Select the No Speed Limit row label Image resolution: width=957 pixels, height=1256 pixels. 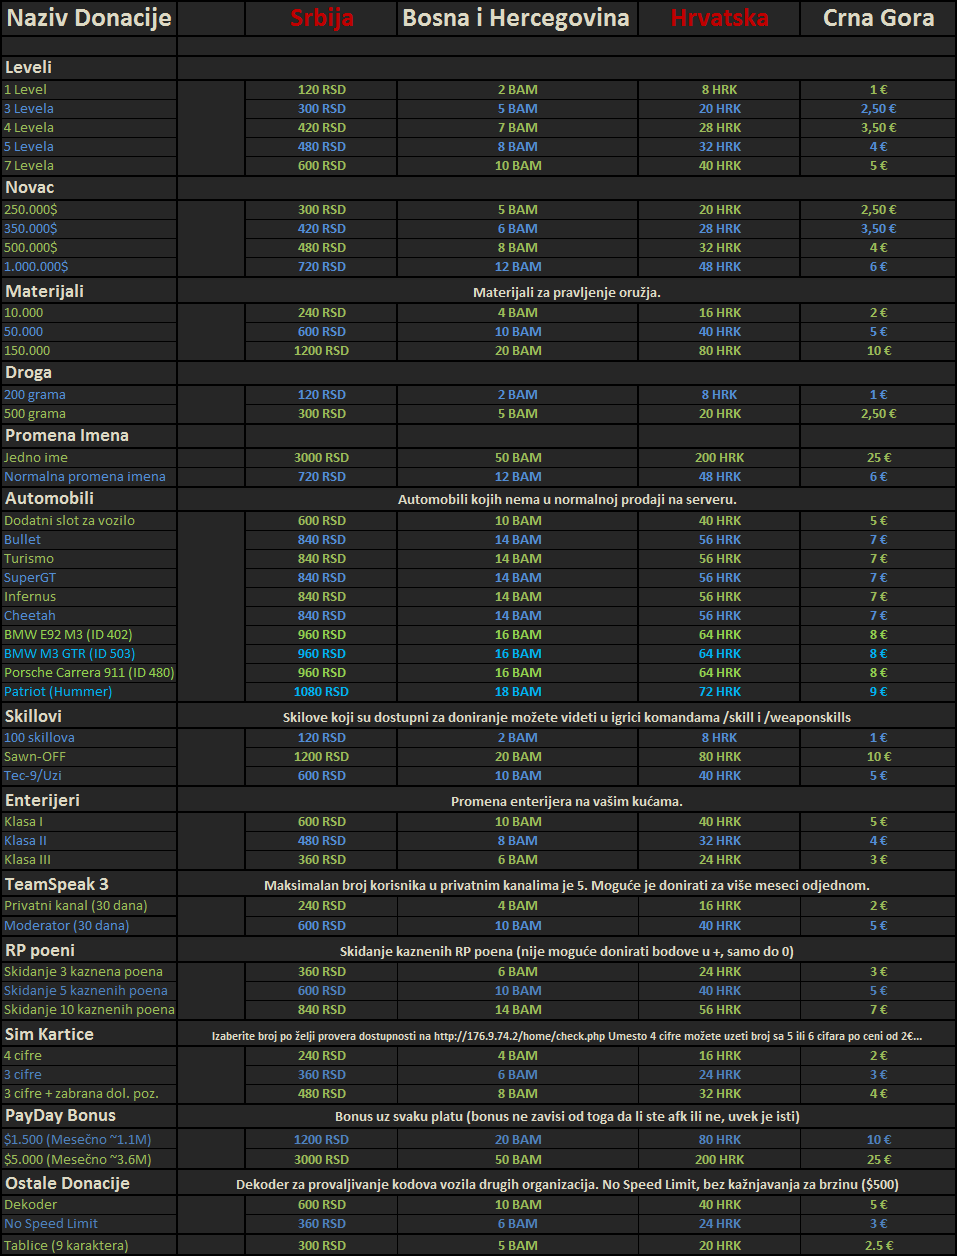(x=51, y=1224)
